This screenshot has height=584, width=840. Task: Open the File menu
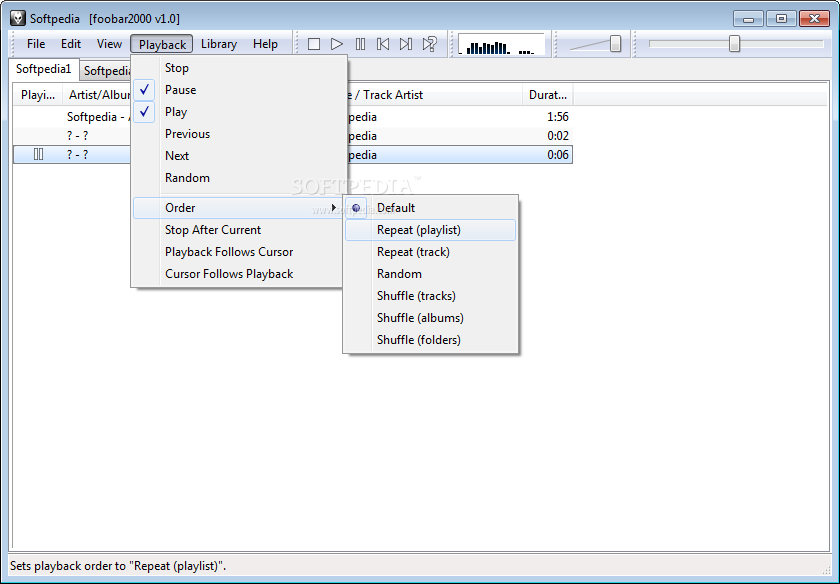pos(36,44)
